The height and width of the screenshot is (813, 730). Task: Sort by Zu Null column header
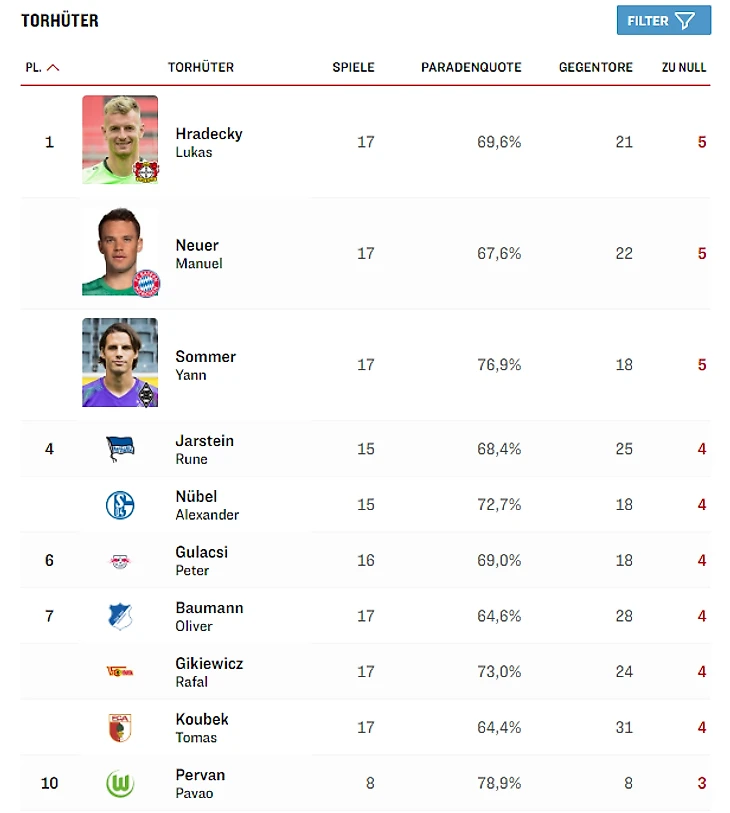coord(684,67)
